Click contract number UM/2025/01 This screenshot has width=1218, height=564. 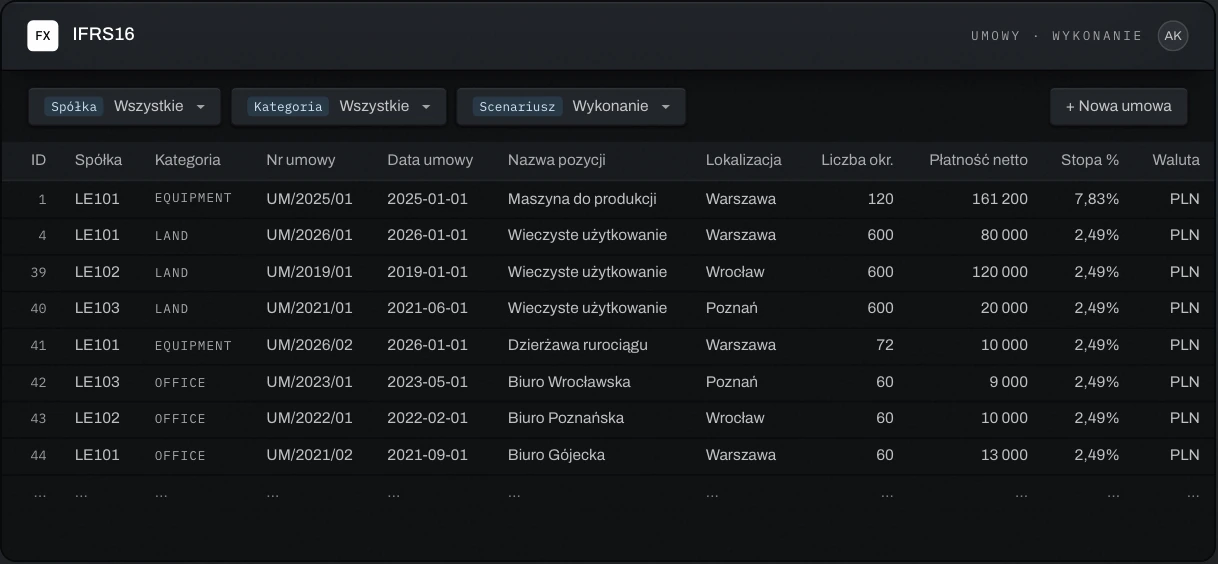(310, 199)
